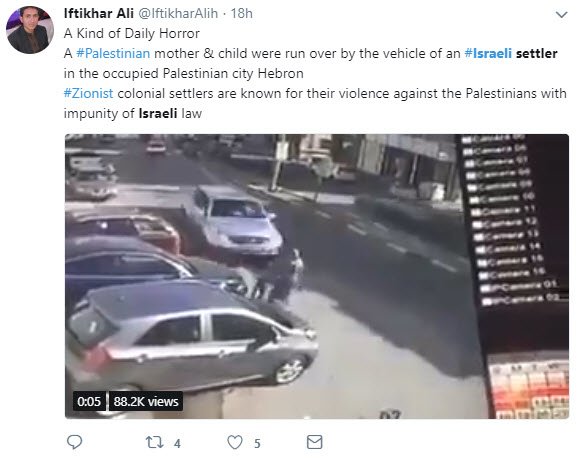Click the envelope direct message icon
The image size is (579, 460).
click(x=315, y=442)
